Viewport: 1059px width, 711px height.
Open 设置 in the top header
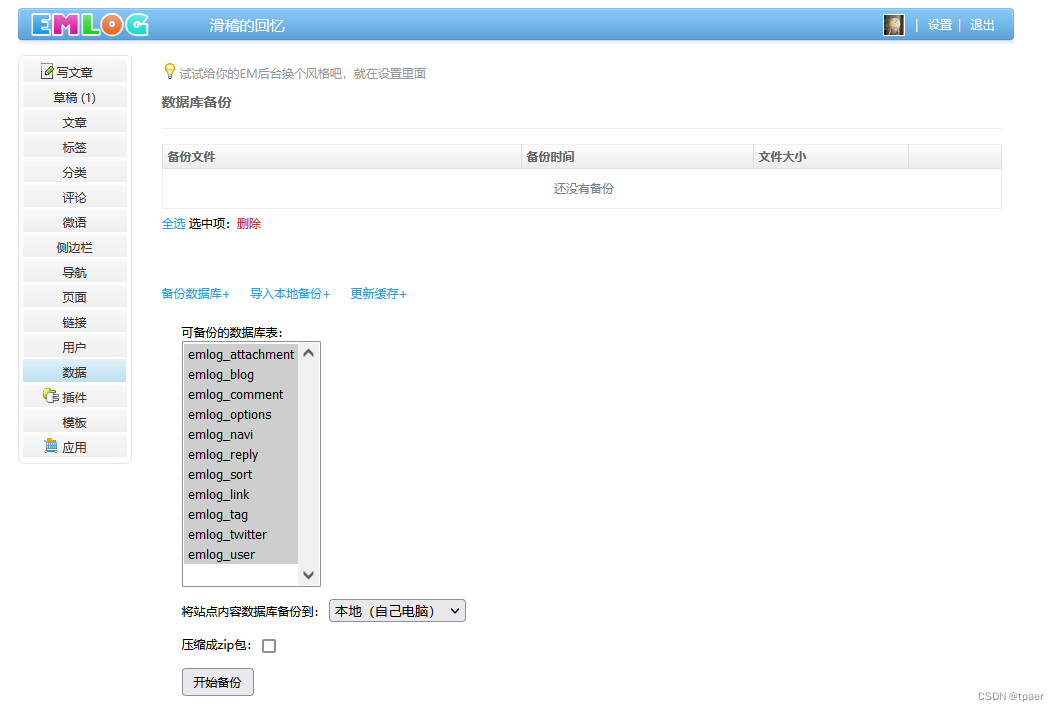click(x=940, y=25)
